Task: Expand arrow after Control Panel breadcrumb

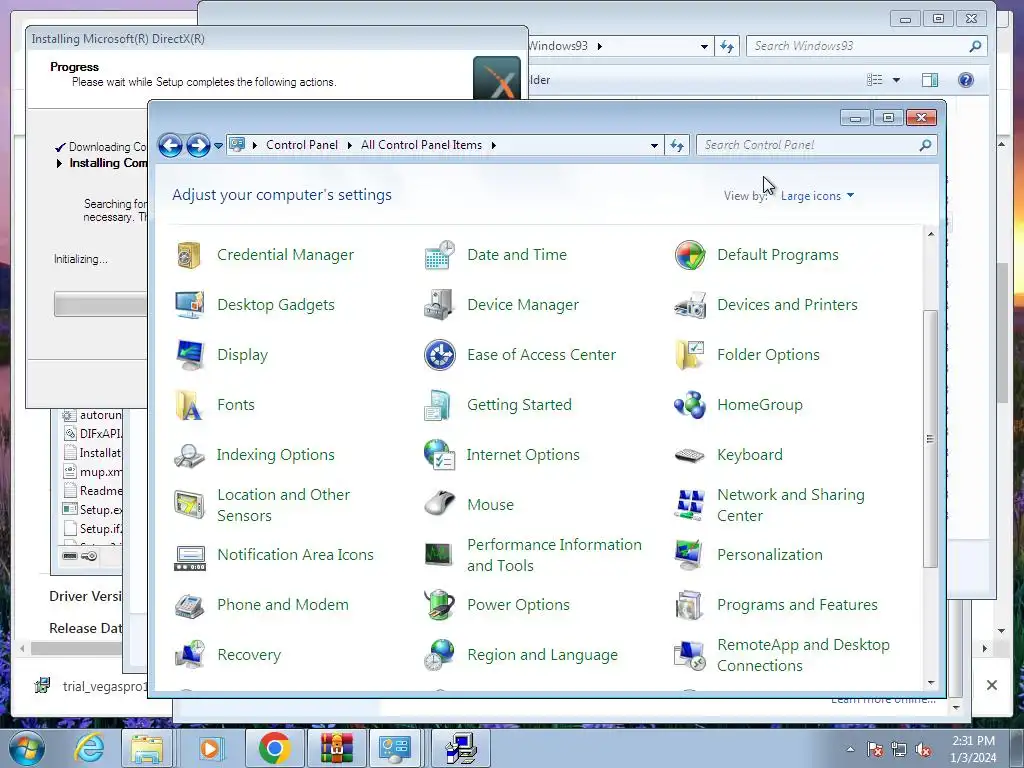Action: tap(349, 145)
